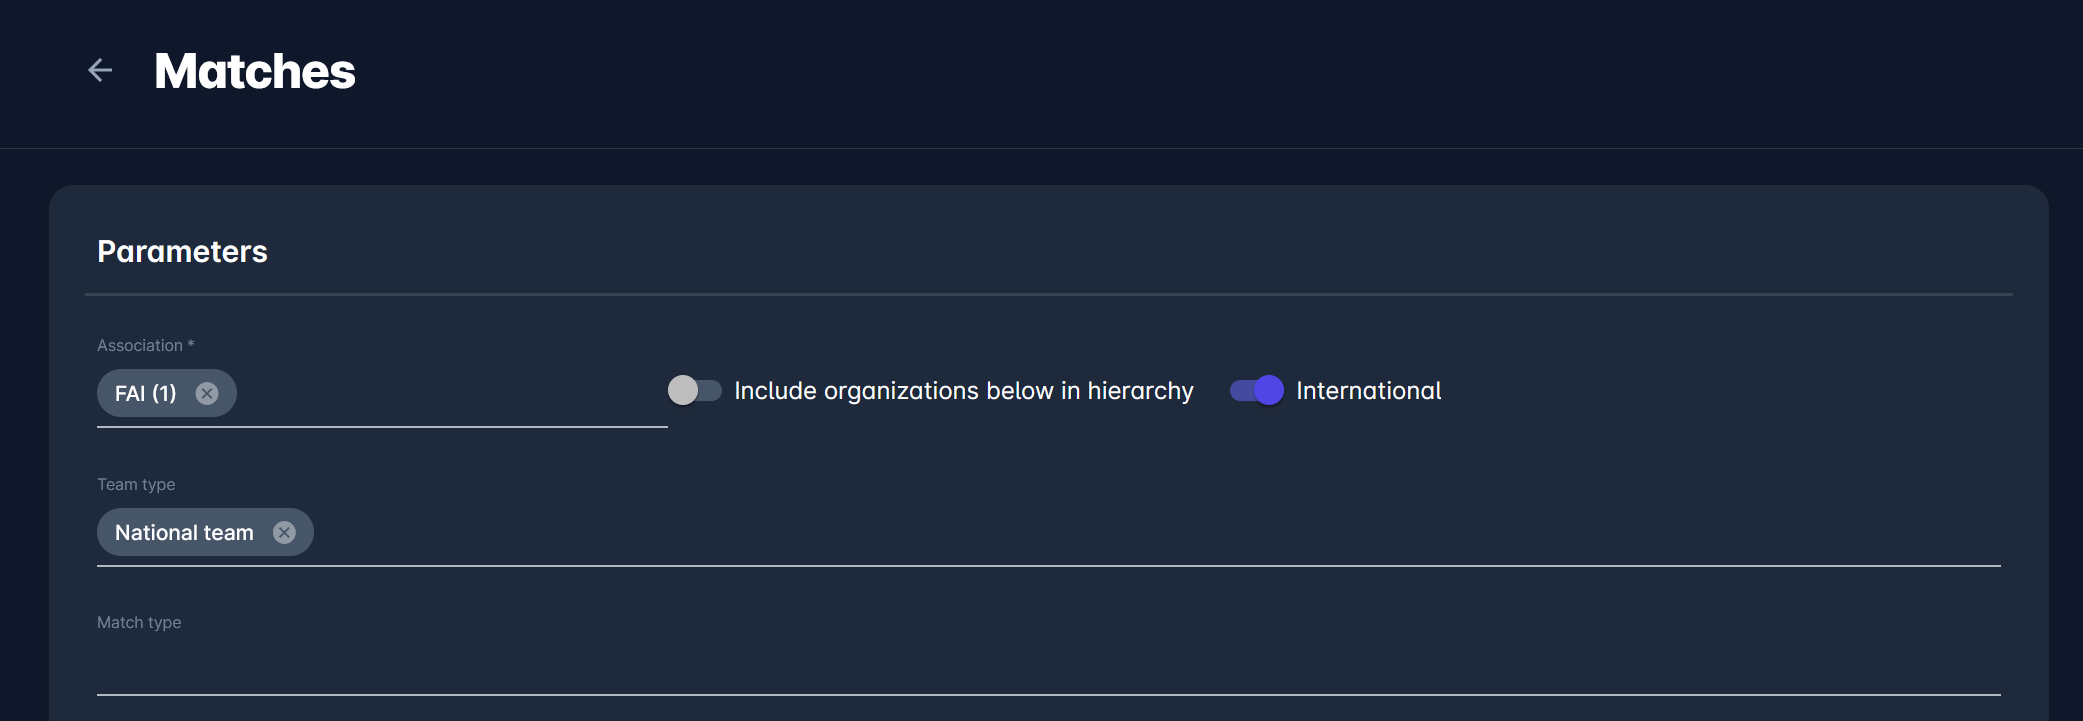Click the 'International' label text
2083x721 pixels.
pos(1368,391)
